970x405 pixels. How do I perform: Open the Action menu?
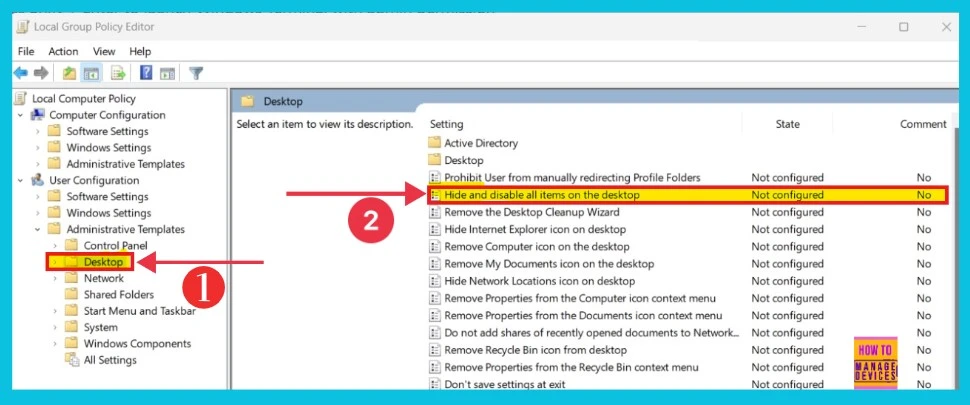(63, 51)
